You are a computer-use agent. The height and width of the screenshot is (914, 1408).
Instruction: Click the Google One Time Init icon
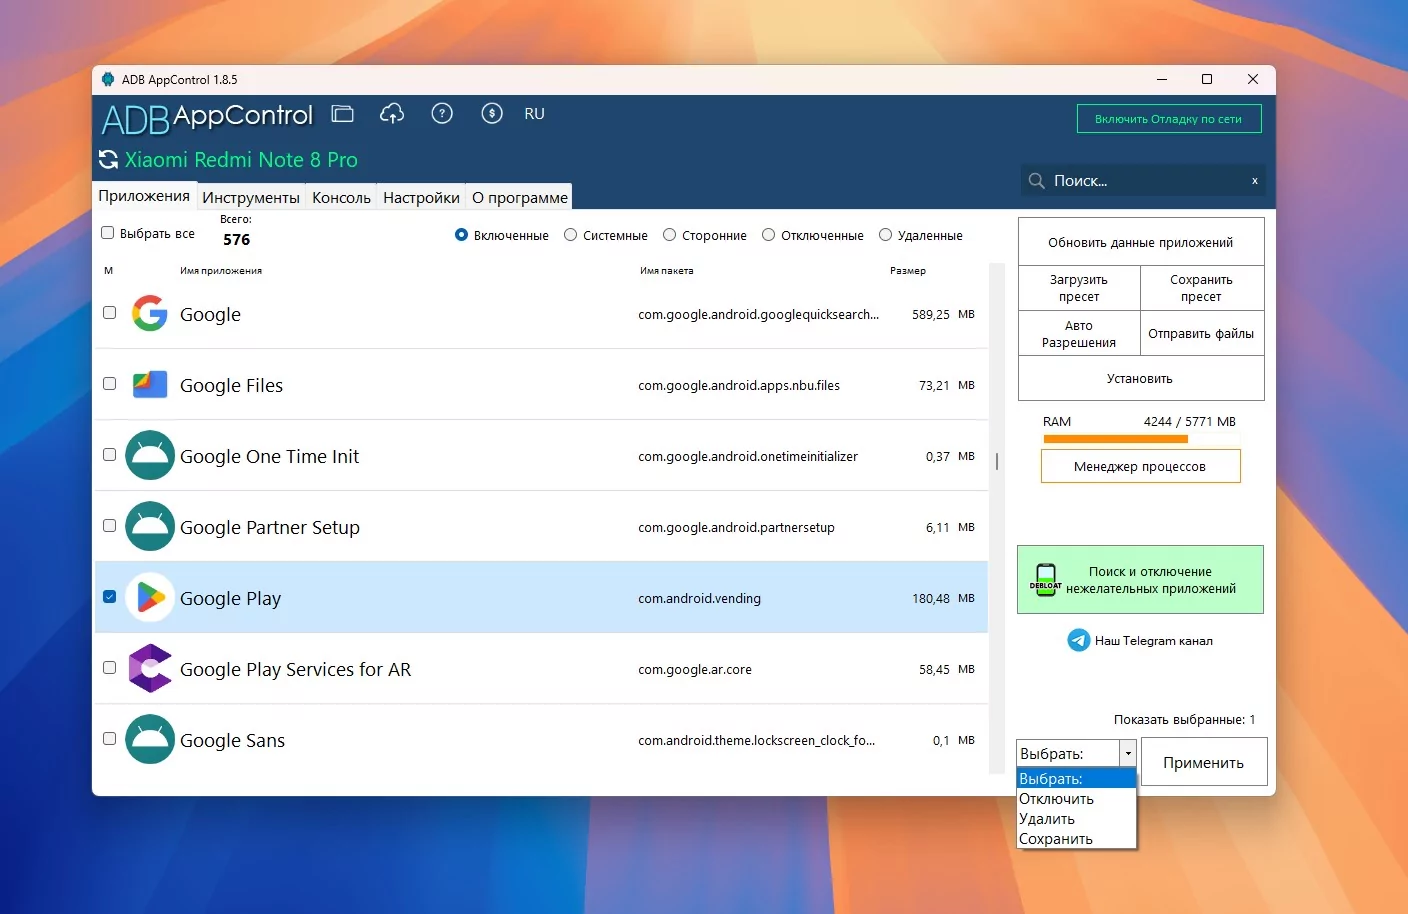[x=150, y=455]
